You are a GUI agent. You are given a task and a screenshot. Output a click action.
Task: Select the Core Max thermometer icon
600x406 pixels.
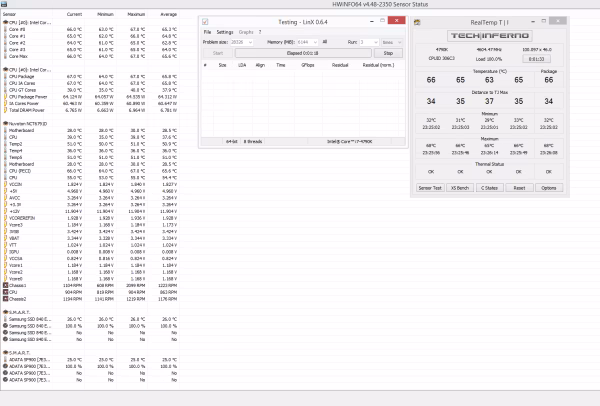tap(5, 56)
